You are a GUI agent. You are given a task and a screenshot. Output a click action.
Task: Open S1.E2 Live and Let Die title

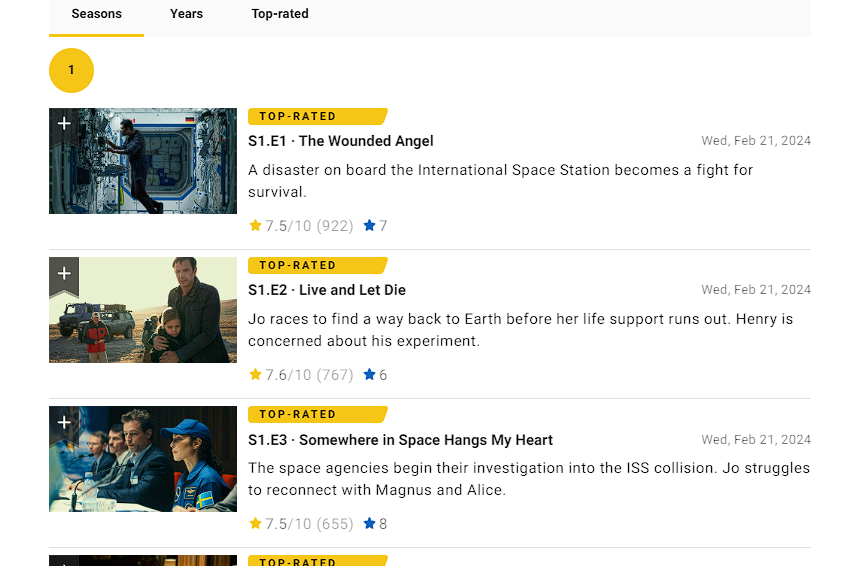[x=327, y=290]
